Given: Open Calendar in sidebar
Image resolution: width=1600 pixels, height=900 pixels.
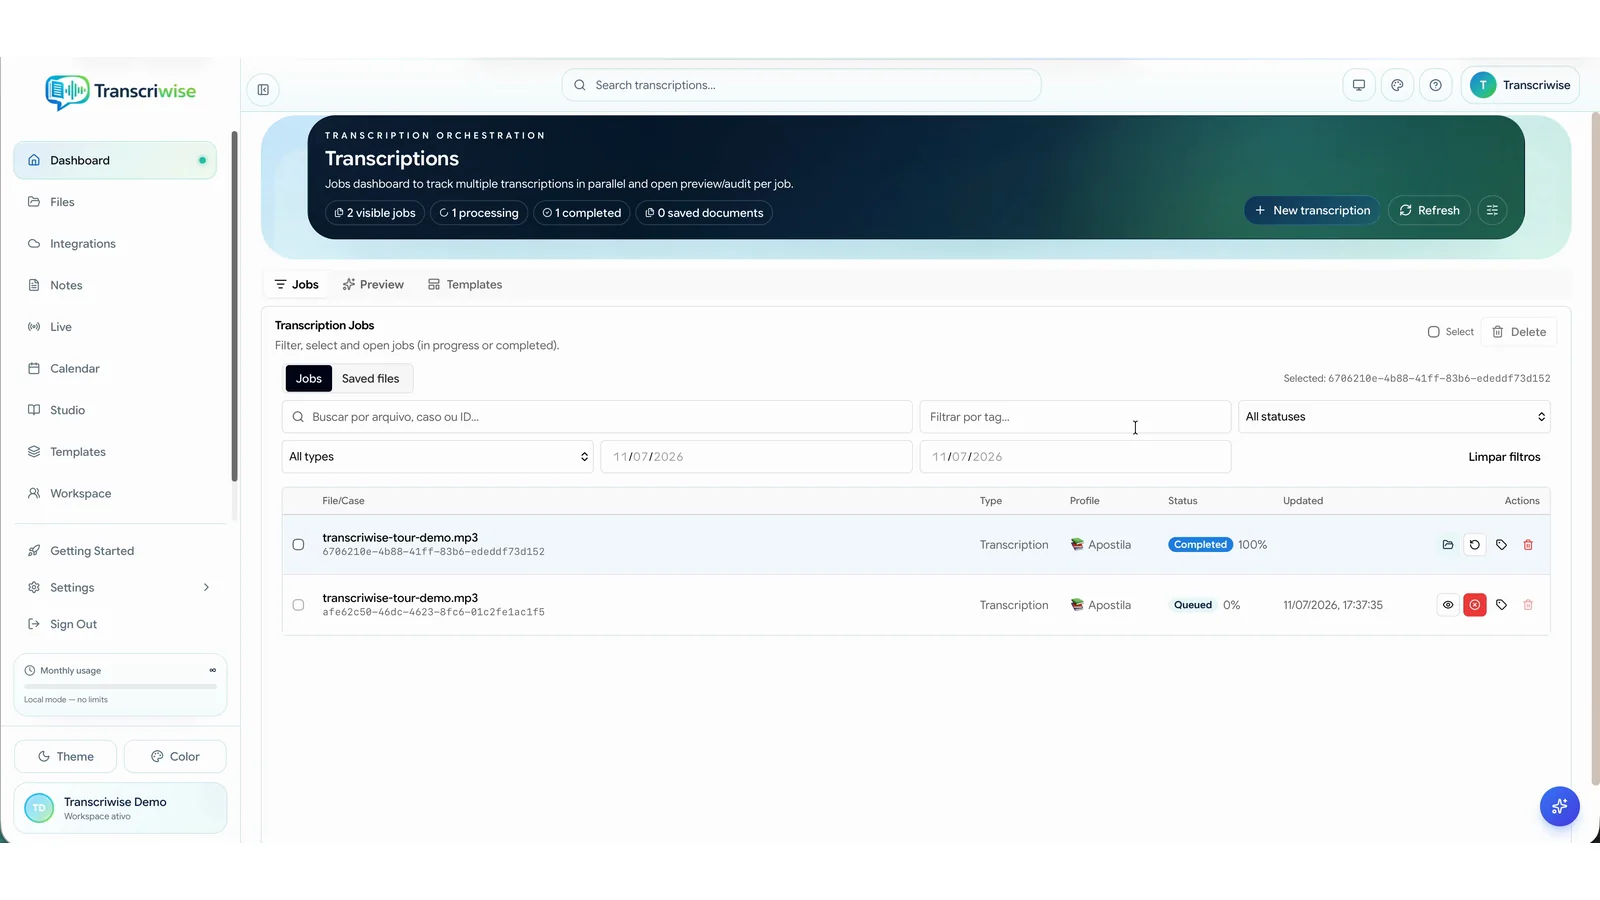Looking at the screenshot, I should [x=115, y=369].
